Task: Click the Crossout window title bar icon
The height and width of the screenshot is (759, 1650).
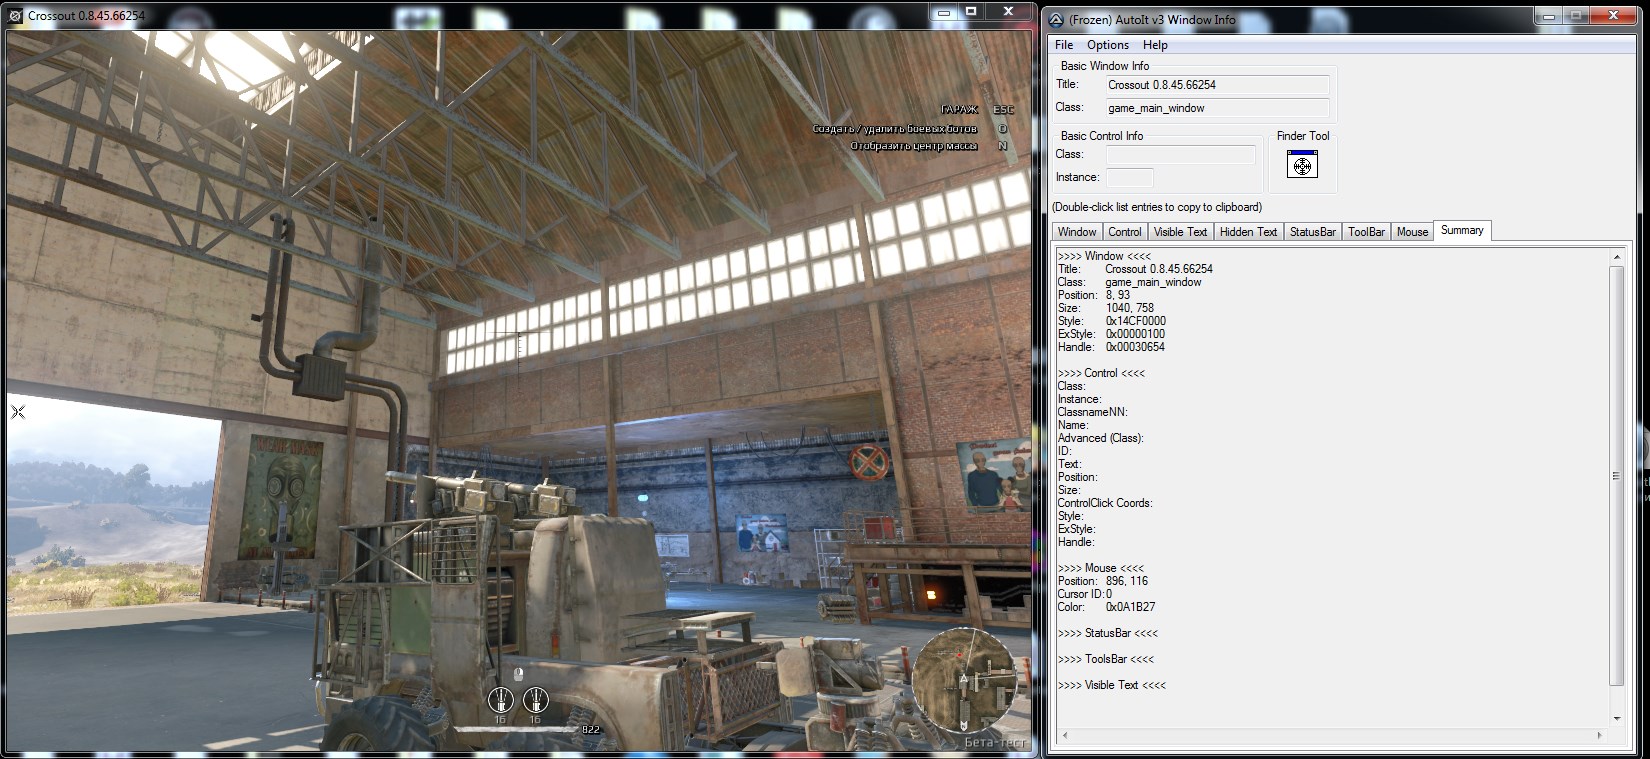Action: 14,16
